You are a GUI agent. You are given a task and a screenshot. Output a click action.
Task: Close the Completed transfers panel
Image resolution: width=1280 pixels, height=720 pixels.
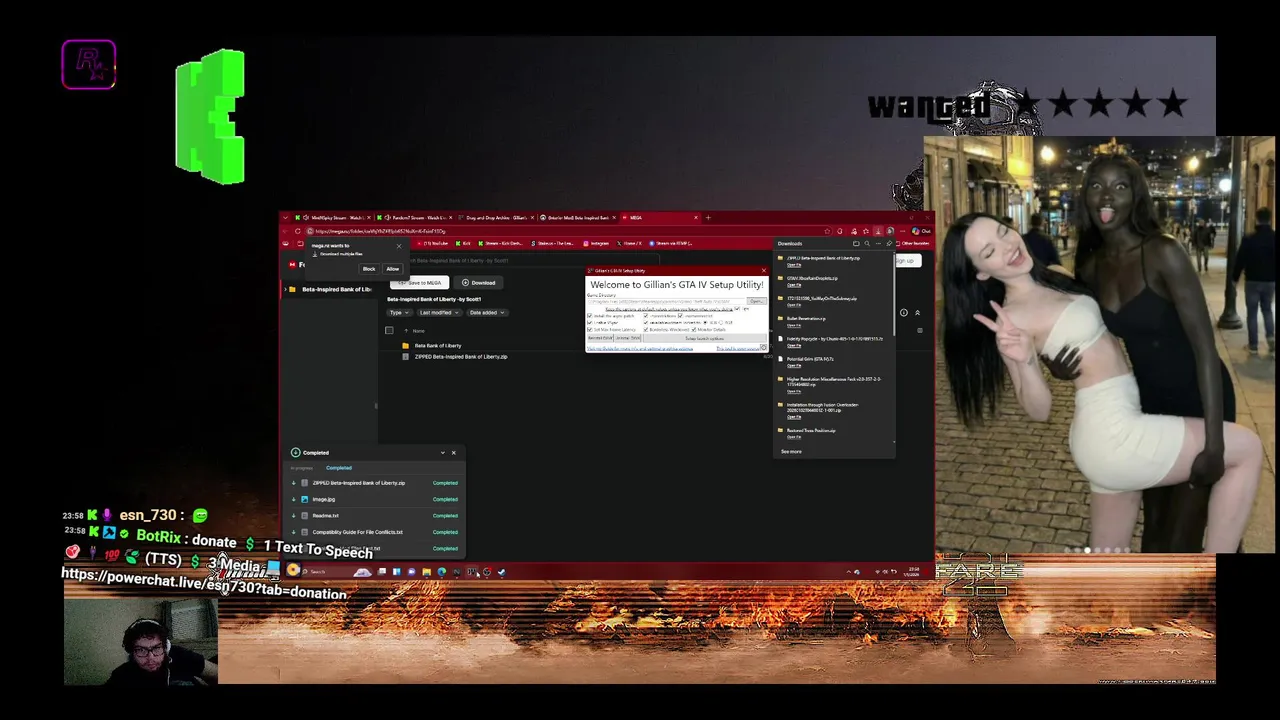pyautogui.click(x=453, y=452)
